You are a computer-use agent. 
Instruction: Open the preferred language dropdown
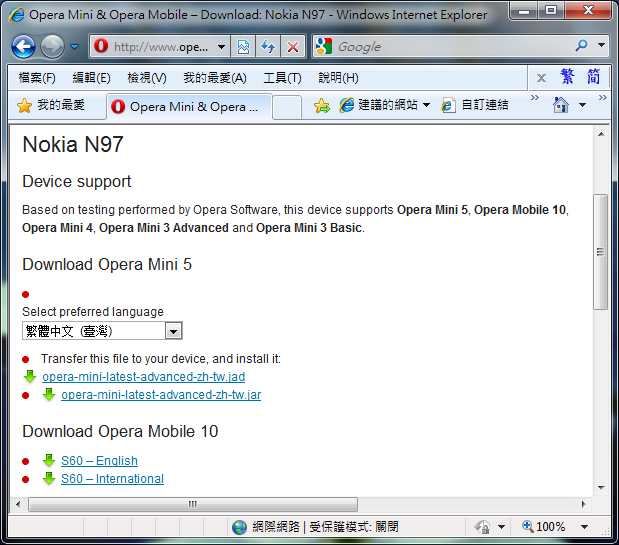coord(173,331)
